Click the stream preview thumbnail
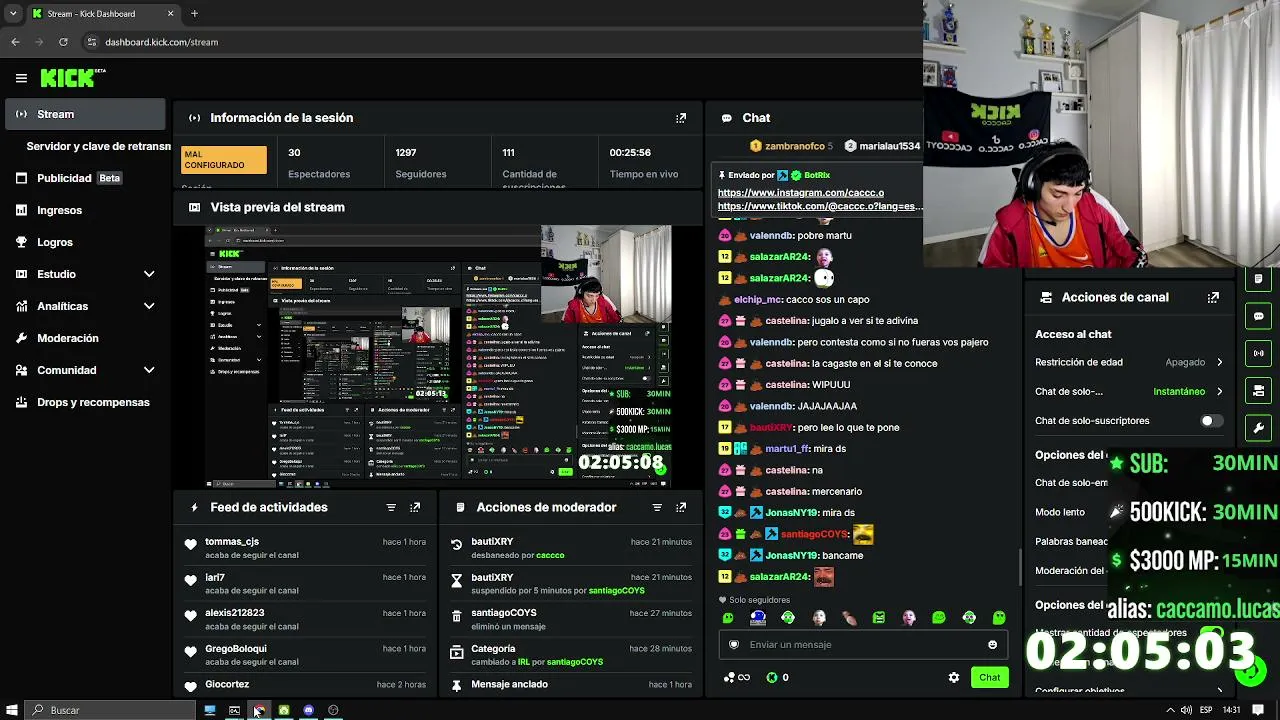Viewport: 1280px width, 720px height. pos(439,355)
